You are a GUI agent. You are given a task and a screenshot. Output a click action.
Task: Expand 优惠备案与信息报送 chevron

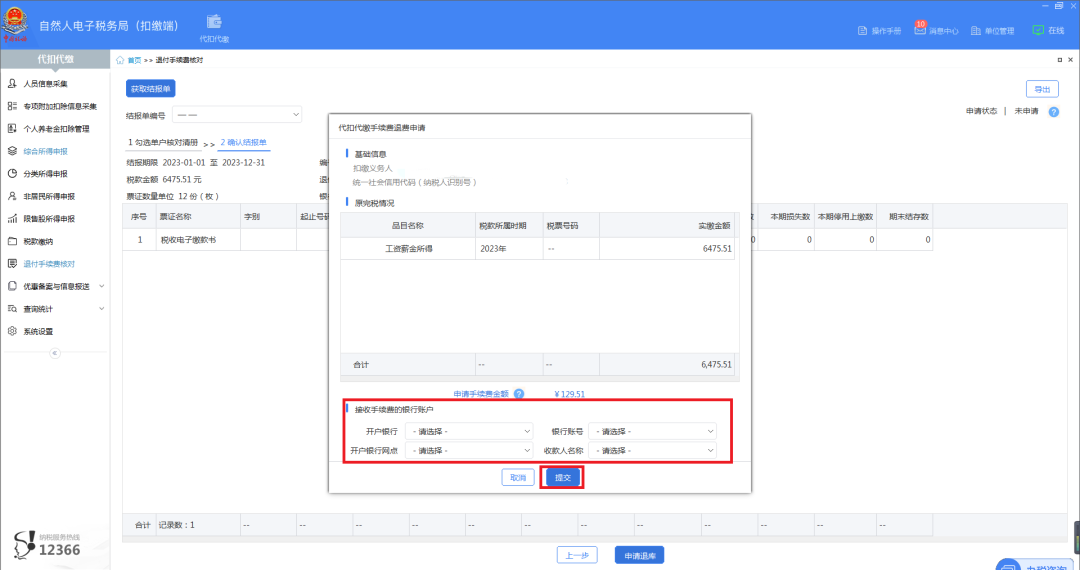coord(102,286)
